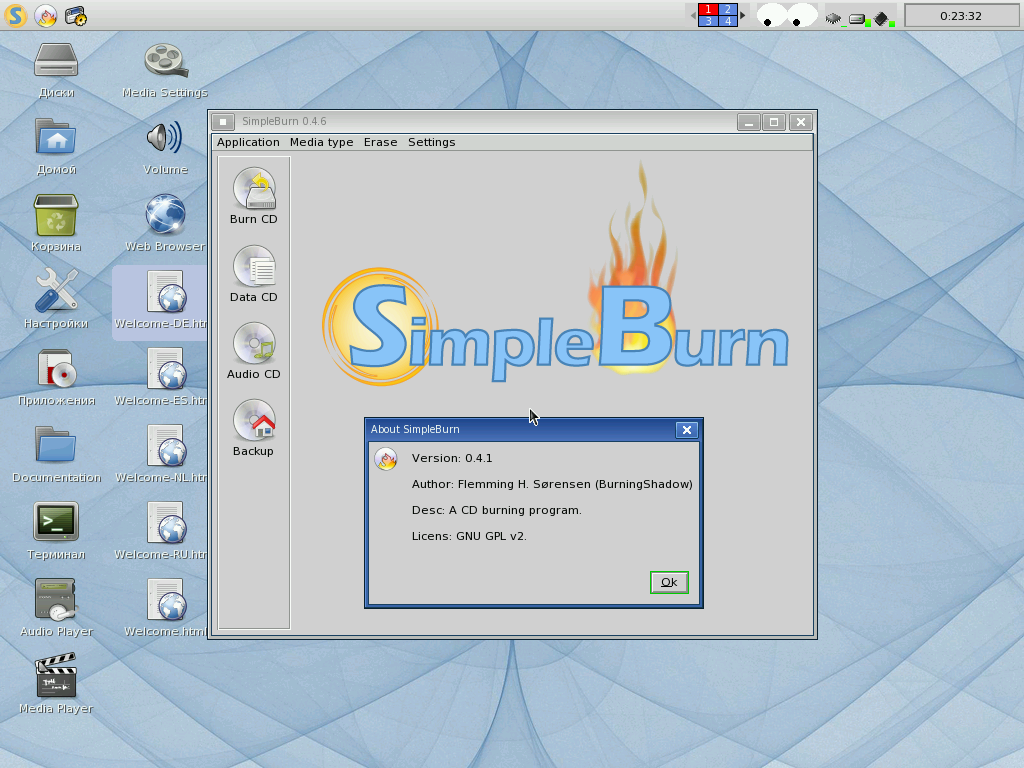Screen dimensions: 1024x768
Task: Switch to workspace 2 in pager
Action: click(x=728, y=9)
